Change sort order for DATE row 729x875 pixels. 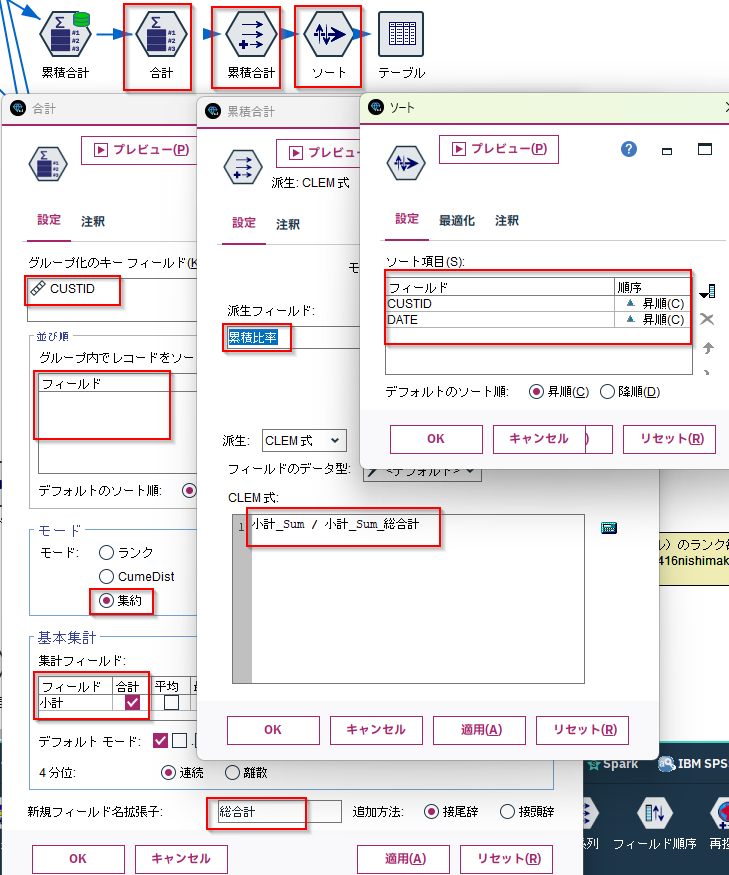click(x=653, y=320)
